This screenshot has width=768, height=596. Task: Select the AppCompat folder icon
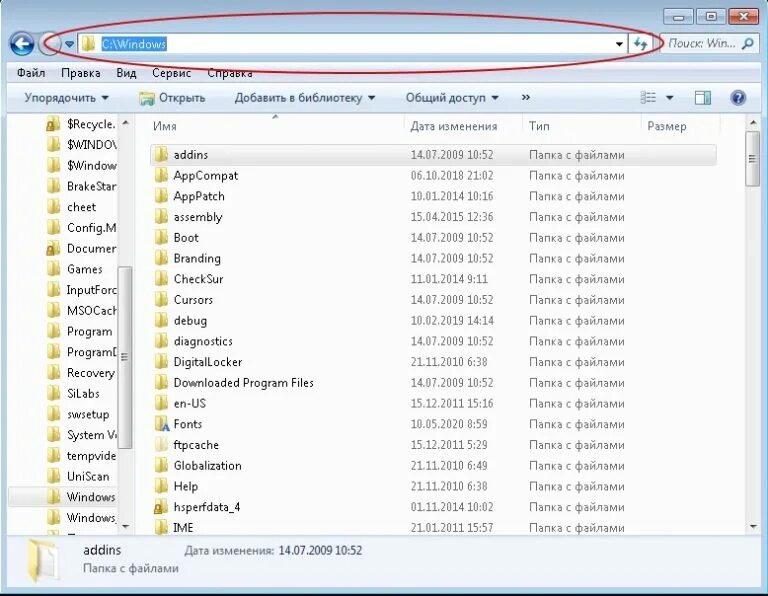[161, 175]
